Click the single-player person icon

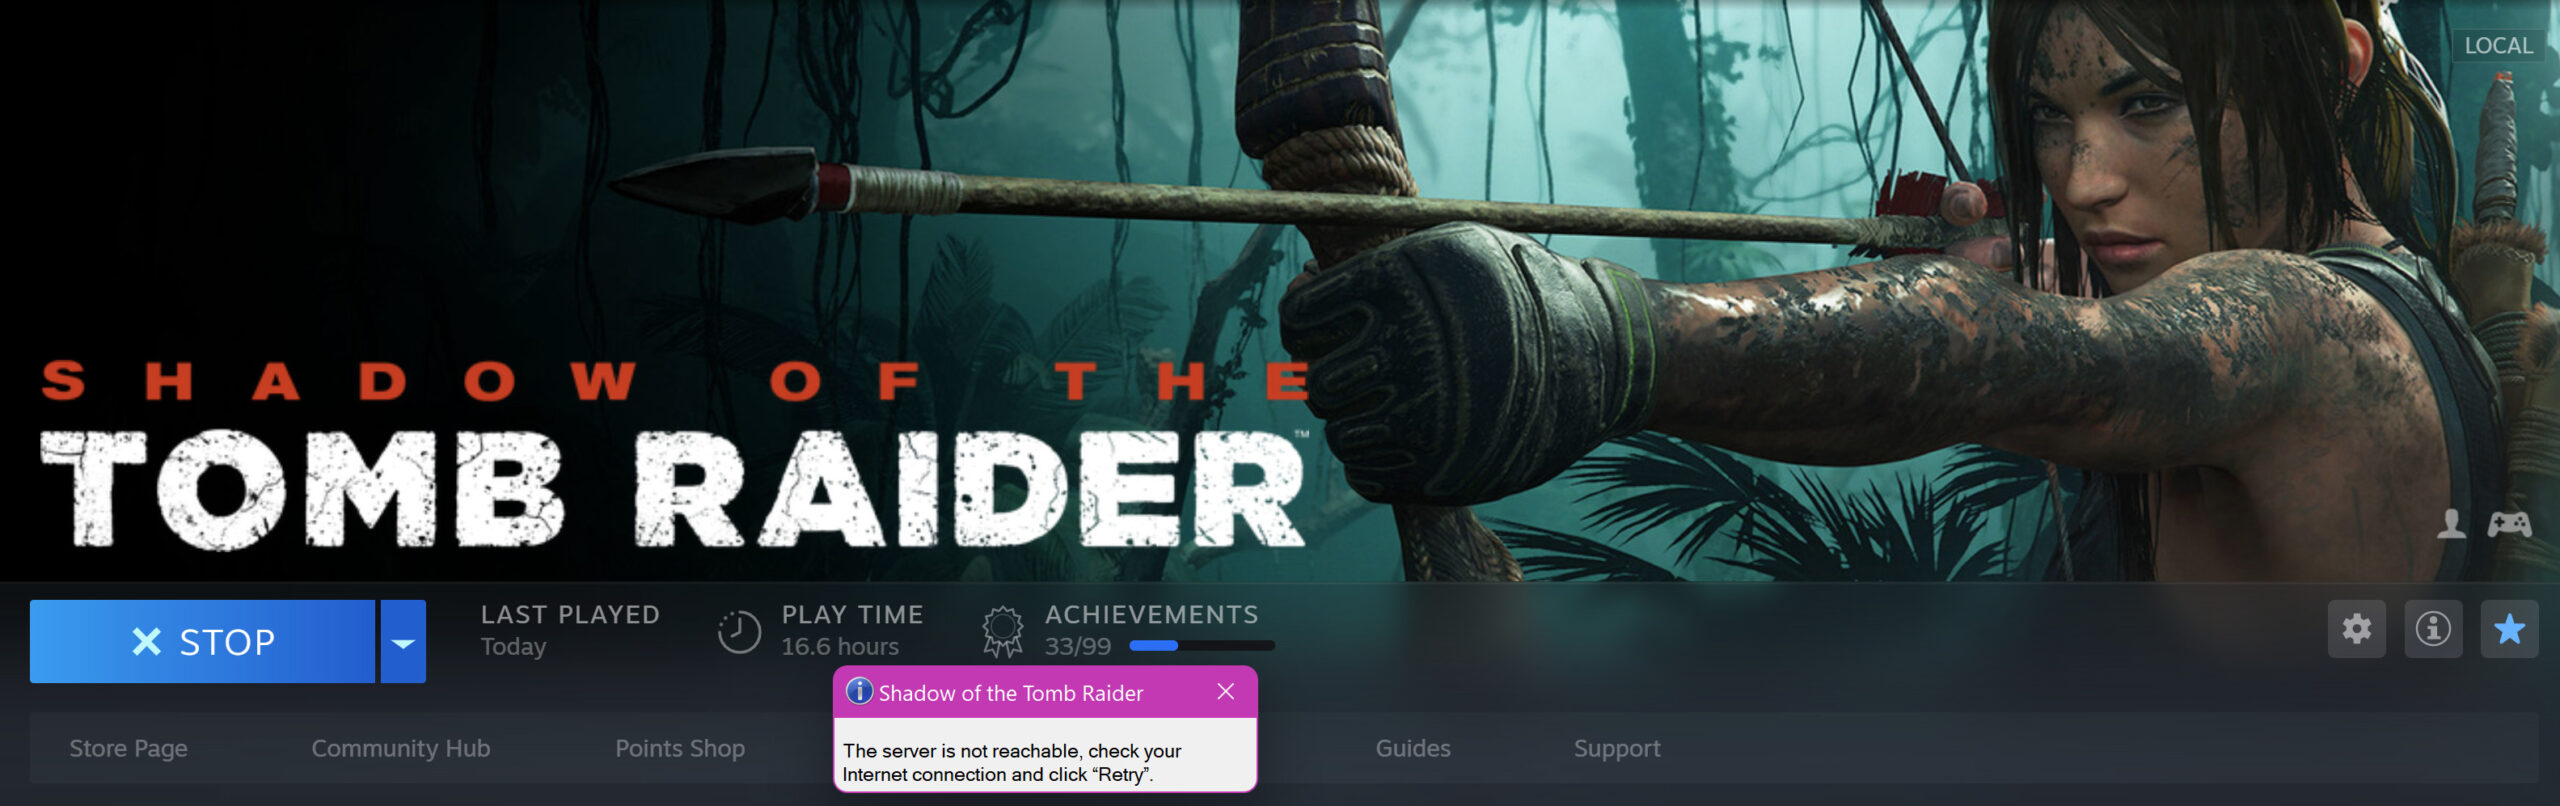click(2451, 523)
